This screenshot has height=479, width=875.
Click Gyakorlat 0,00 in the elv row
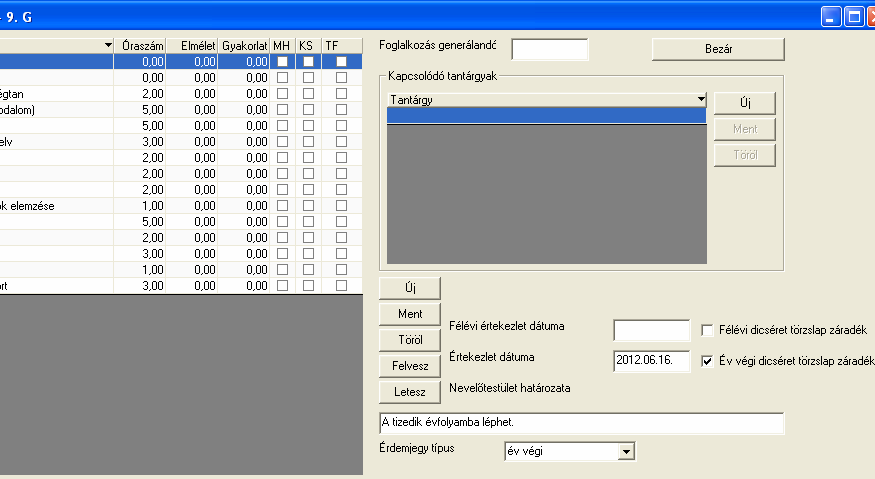244,142
